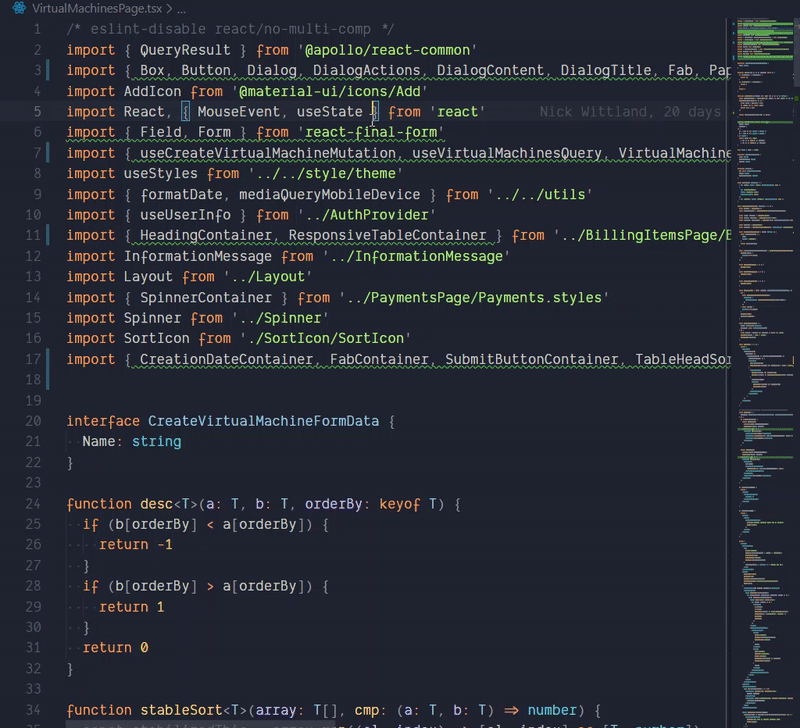This screenshot has height=728, width=800.
Task: Click the ResponsiveTableContainer identifier
Action: [x=387, y=235]
